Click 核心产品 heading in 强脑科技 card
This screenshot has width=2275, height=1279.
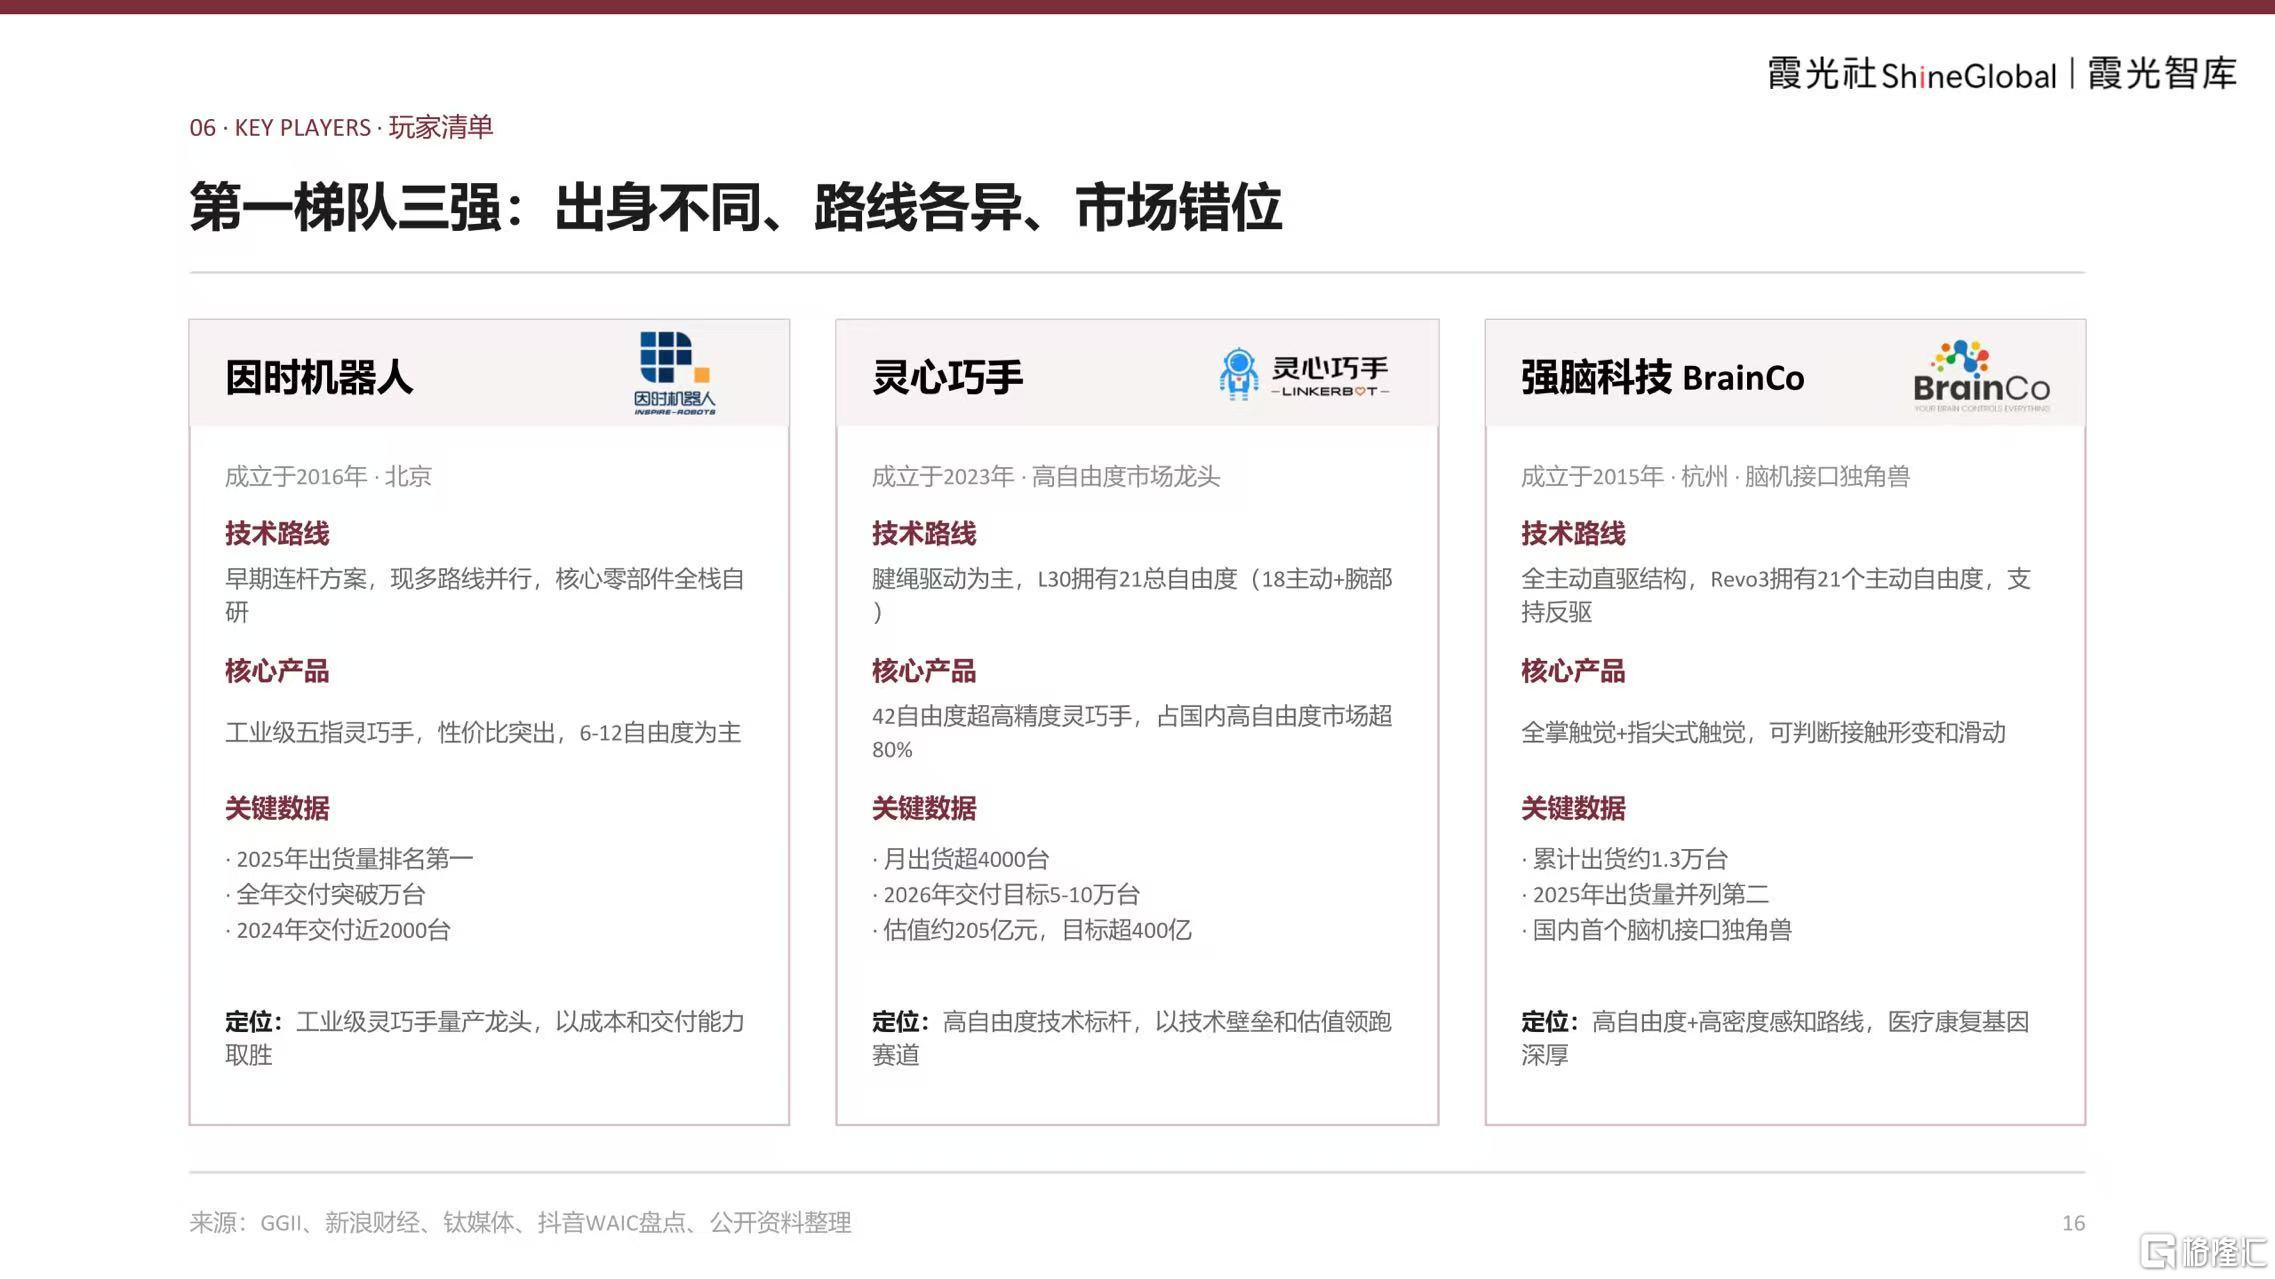click(1573, 671)
